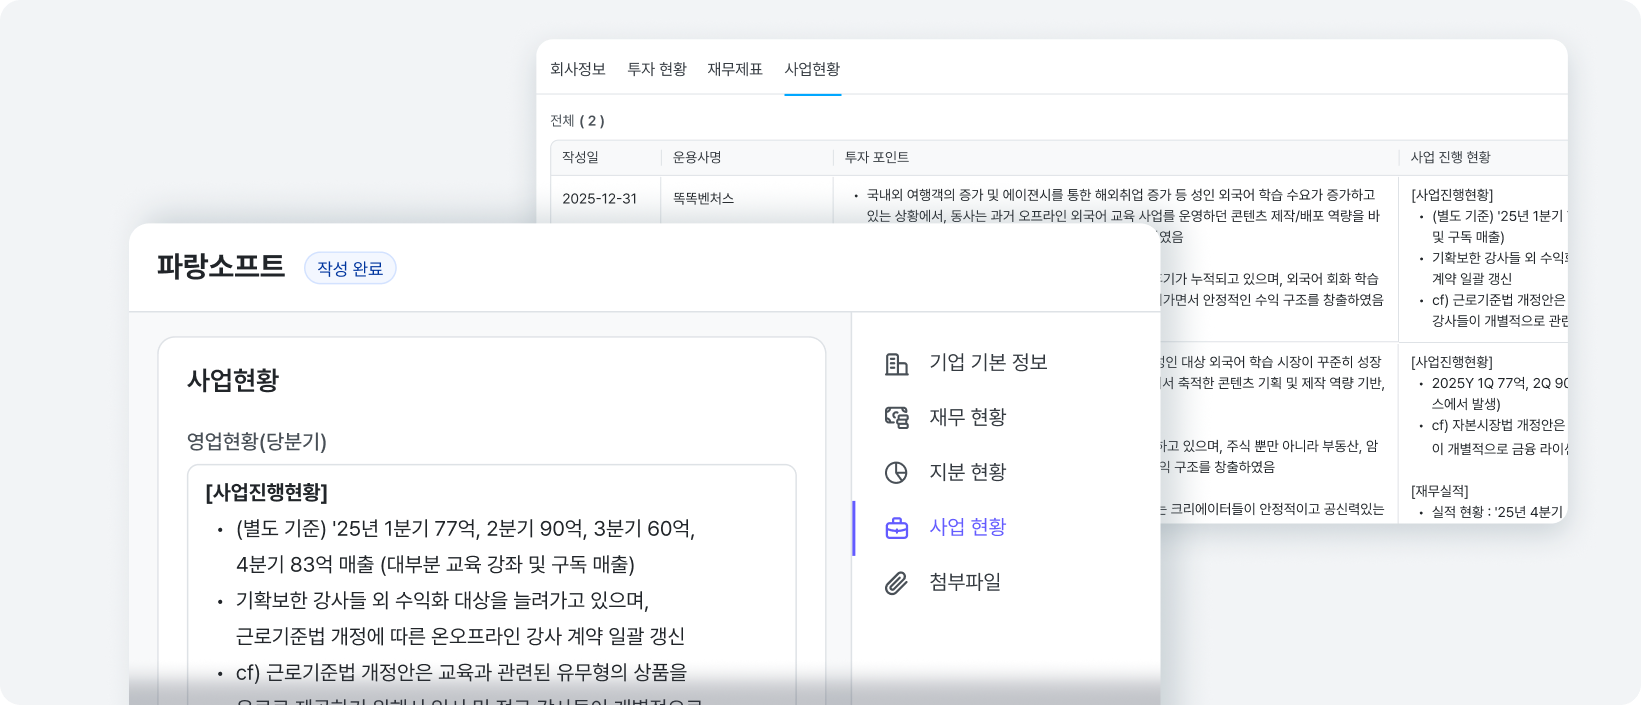Viewport: 1641px width, 705px height.
Task: Click the 사업현황 card heading
Action: pyautogui.click(x=233, y=380)
